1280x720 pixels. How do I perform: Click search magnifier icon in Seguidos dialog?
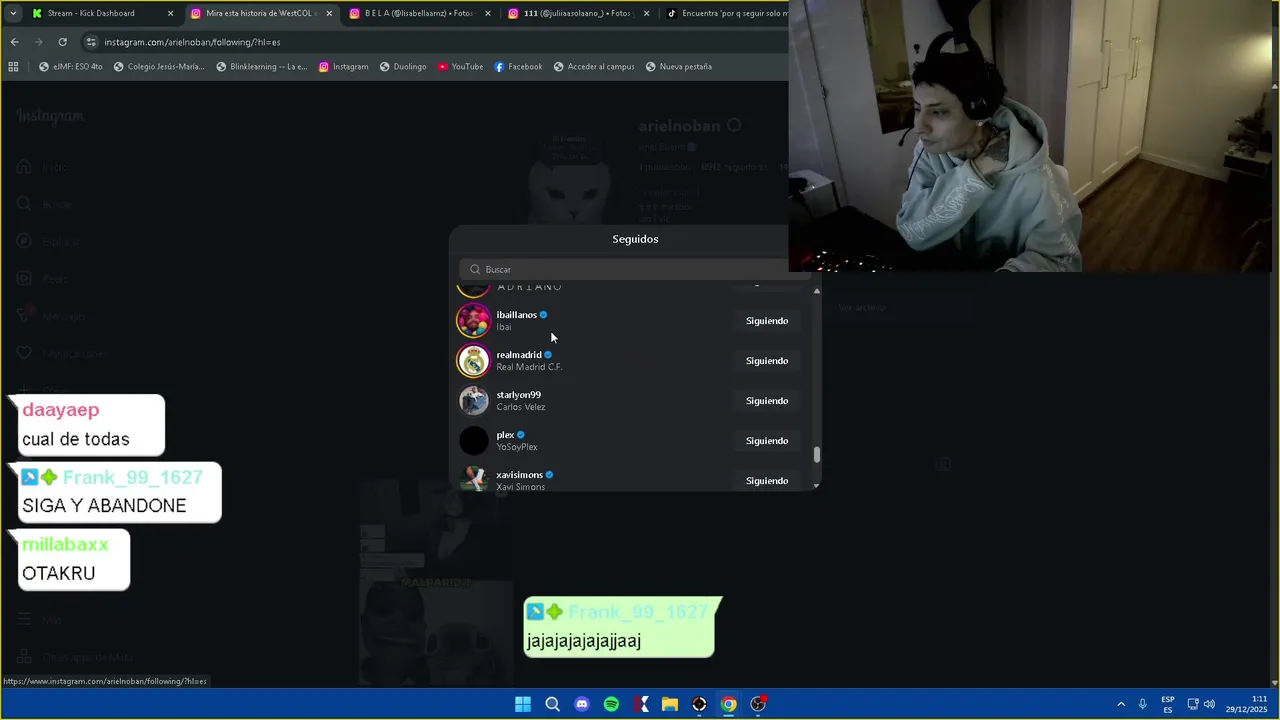[x=475, y=269]
